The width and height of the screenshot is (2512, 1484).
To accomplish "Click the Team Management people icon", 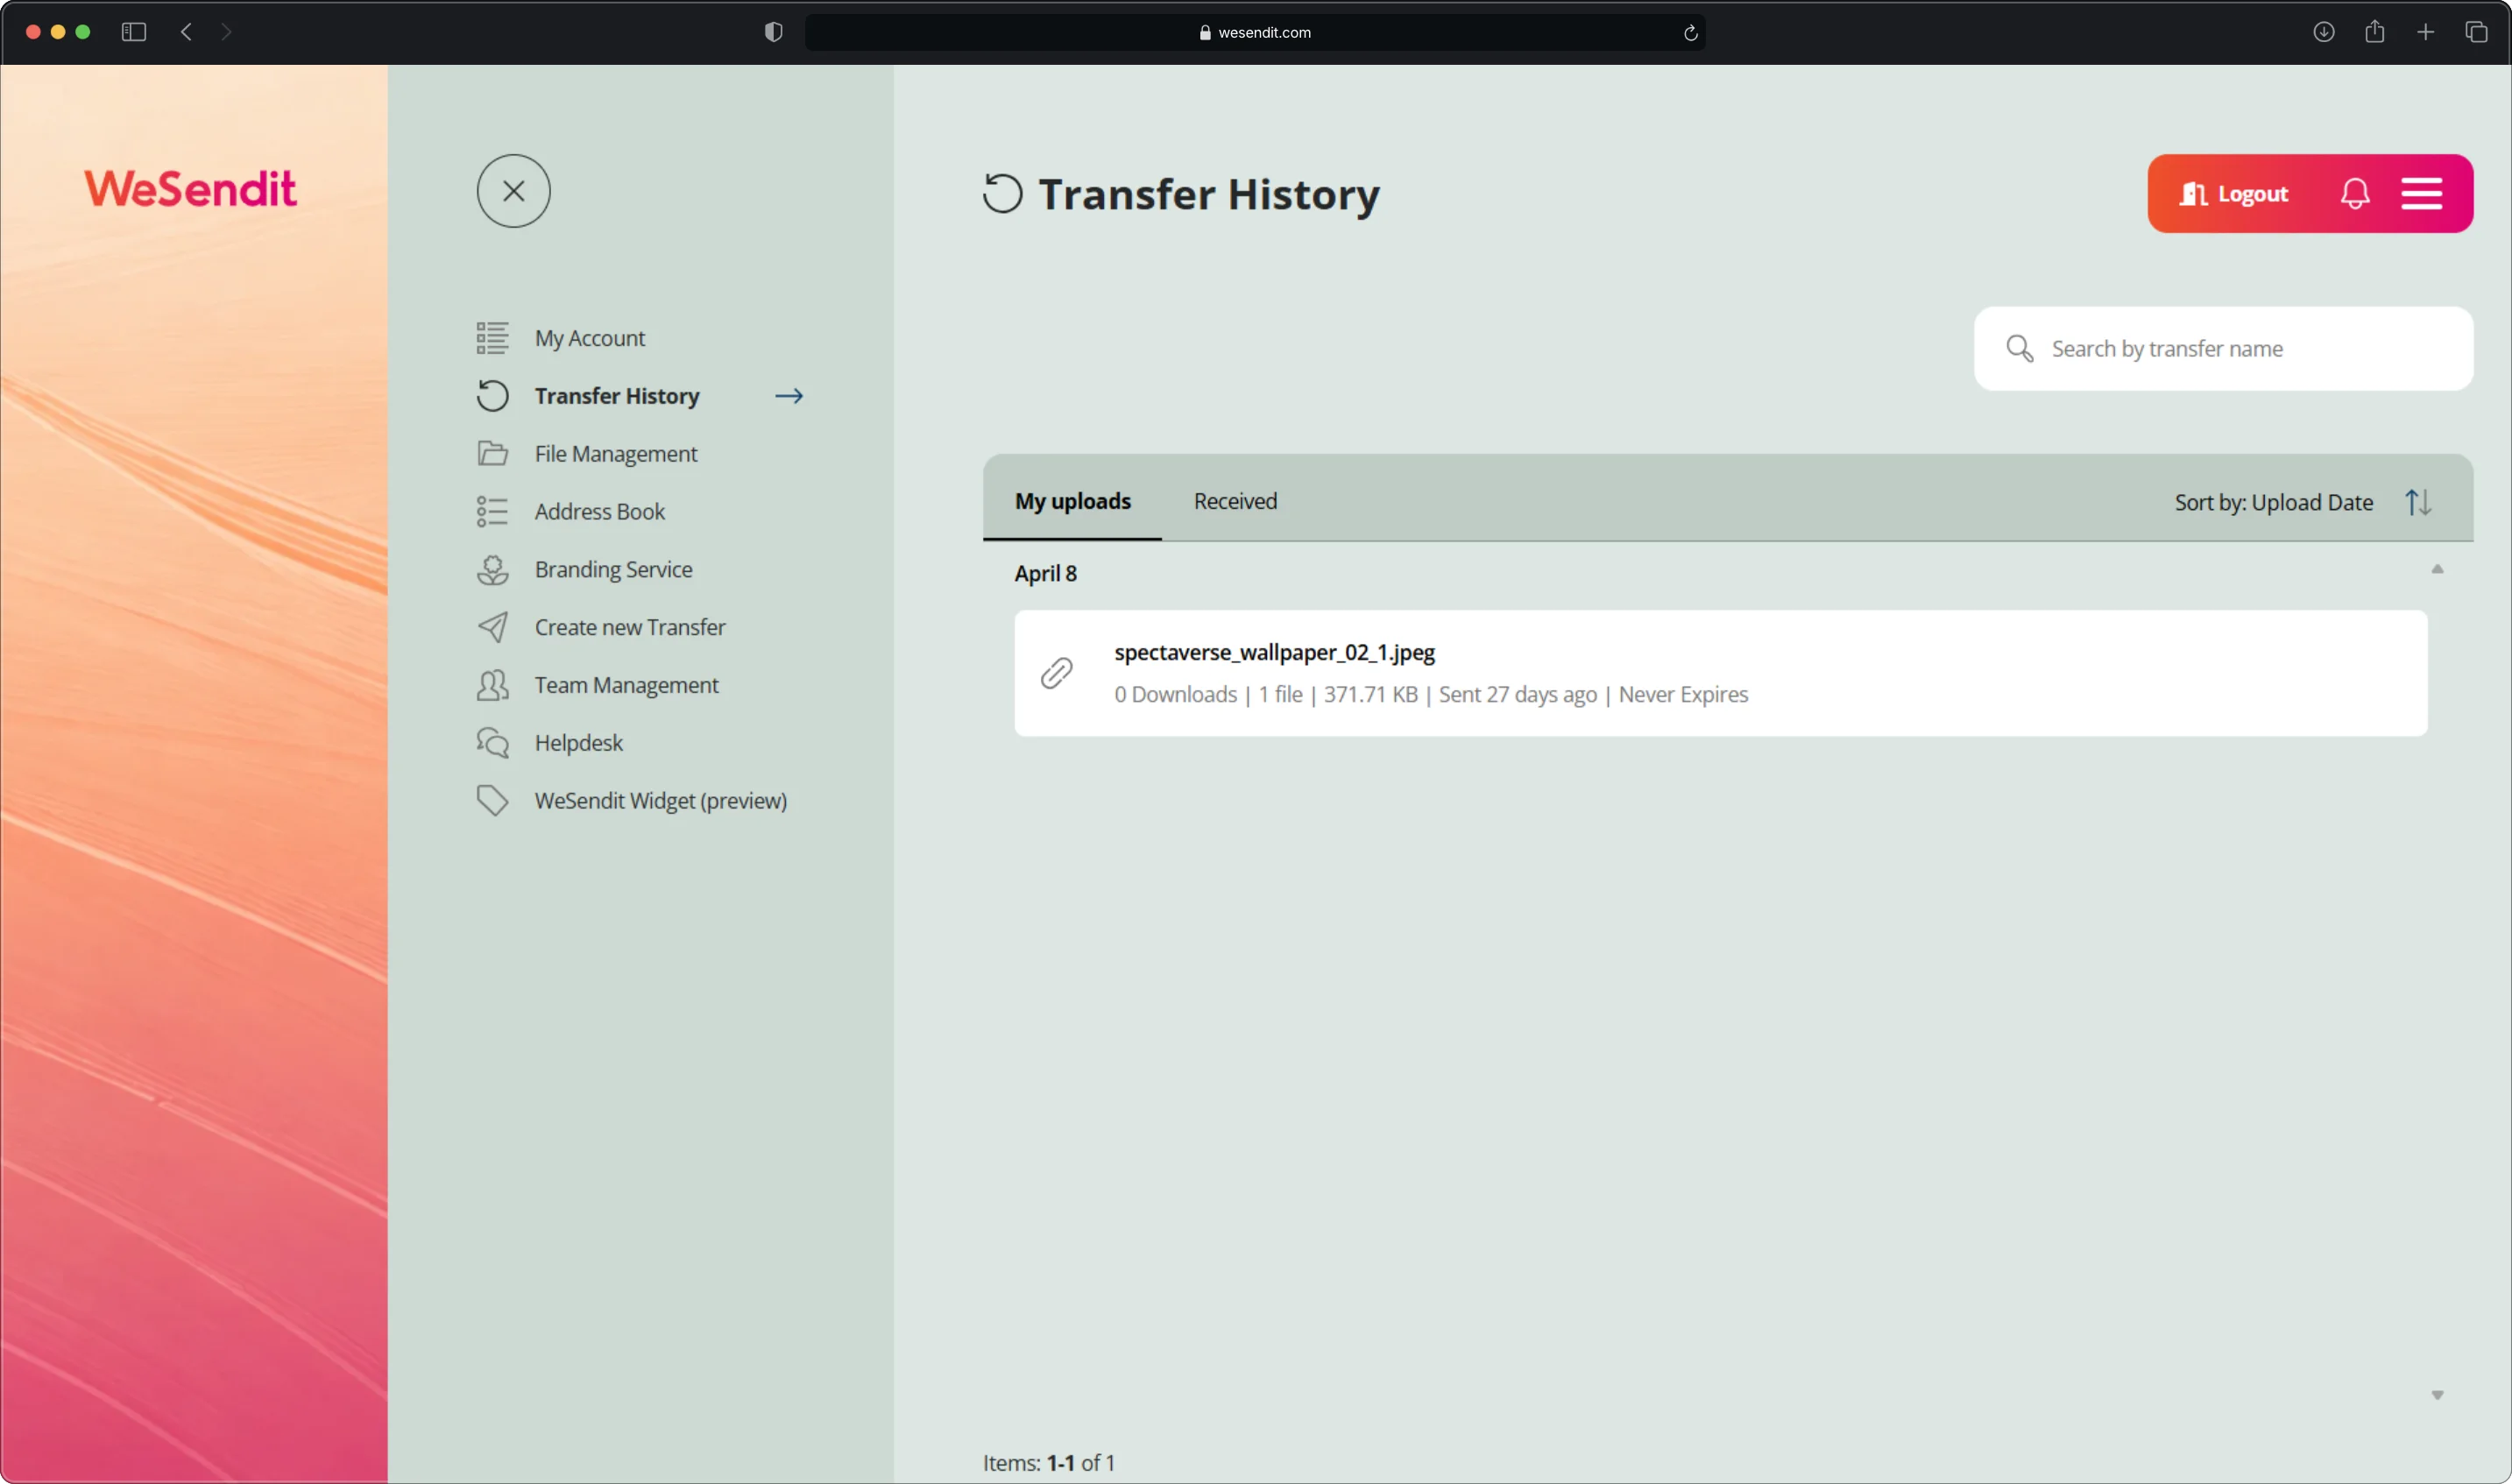I will pos(492,685).
